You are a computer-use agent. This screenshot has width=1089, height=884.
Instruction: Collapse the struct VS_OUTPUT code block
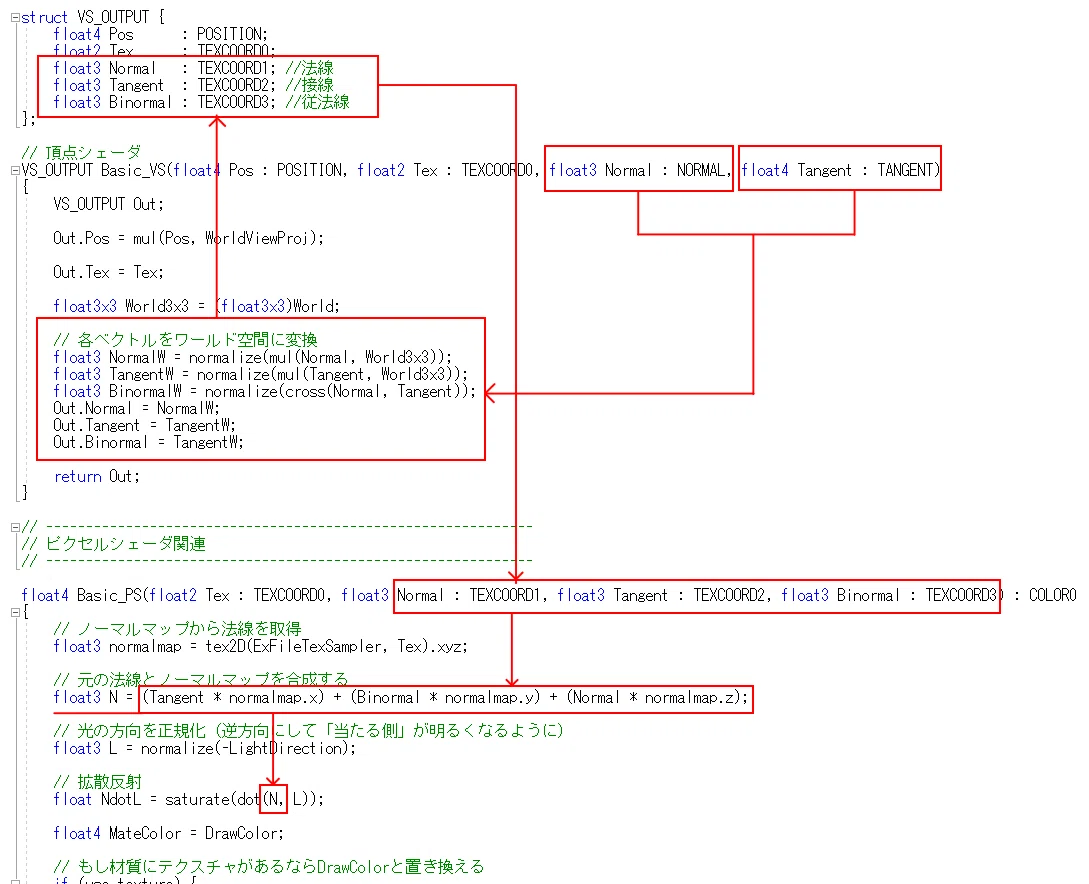15,18
